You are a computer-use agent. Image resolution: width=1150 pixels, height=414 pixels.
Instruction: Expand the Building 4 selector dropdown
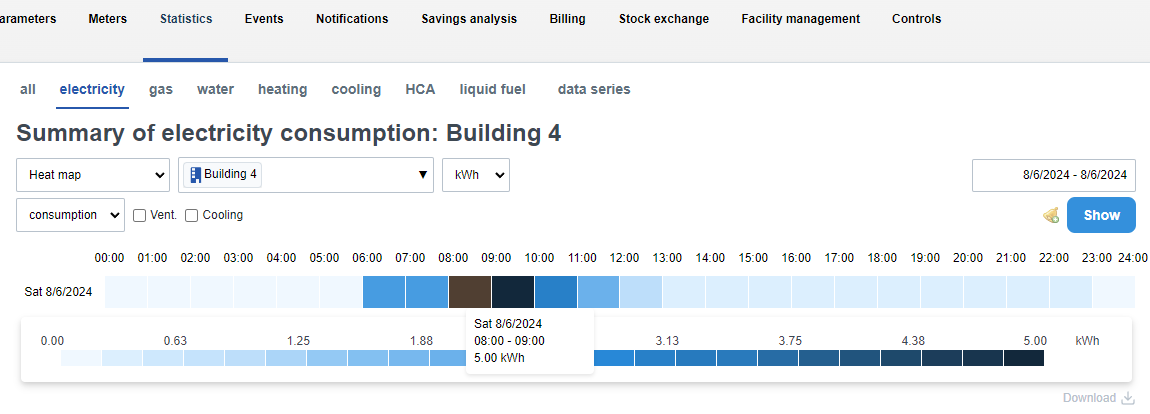(x=421, y=174)
